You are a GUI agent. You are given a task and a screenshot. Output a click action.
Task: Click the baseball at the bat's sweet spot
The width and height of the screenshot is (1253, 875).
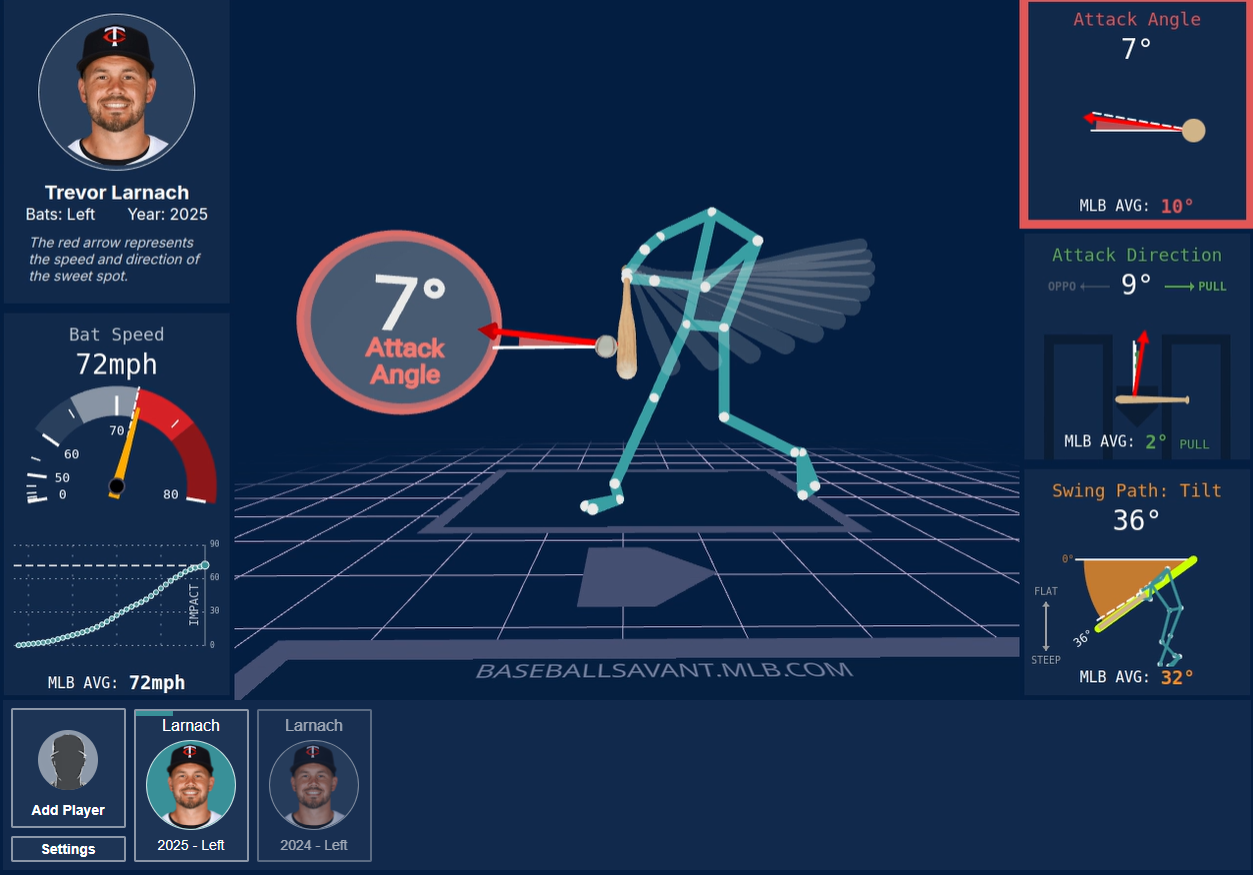[605, 346]
